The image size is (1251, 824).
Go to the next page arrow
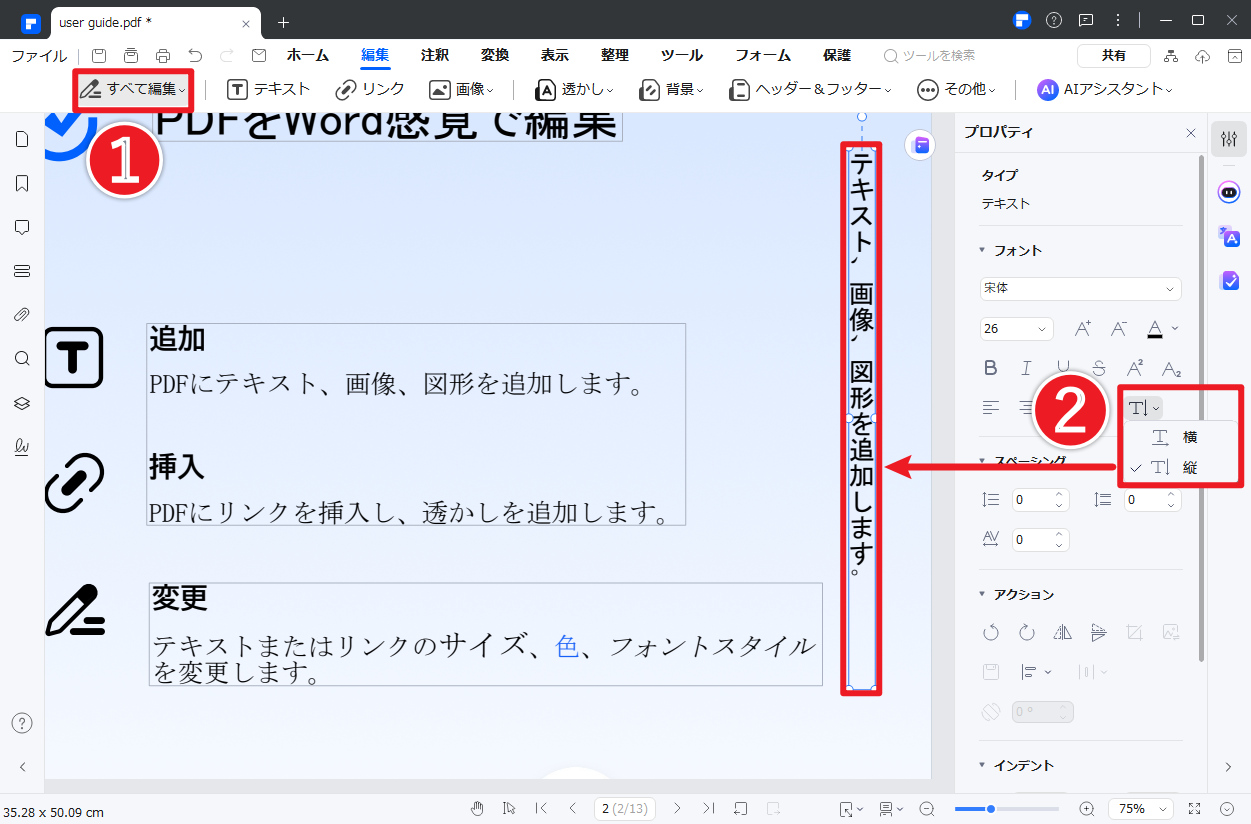point(677,808)
